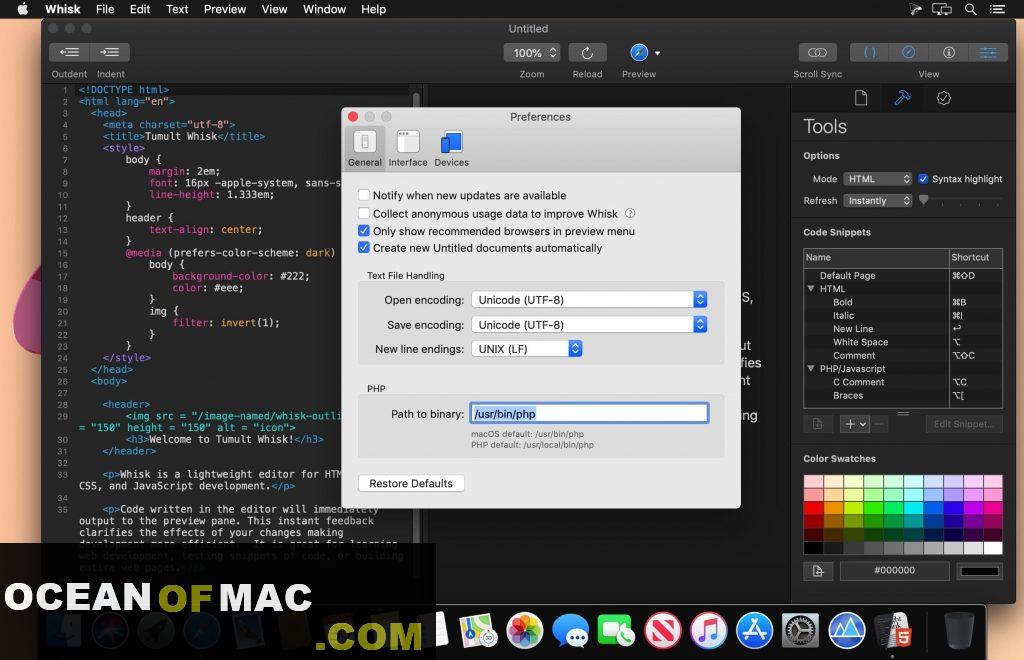Open Messages from the Dock
The width and height of the screenshot is (1024, 660).
(570, 631)
